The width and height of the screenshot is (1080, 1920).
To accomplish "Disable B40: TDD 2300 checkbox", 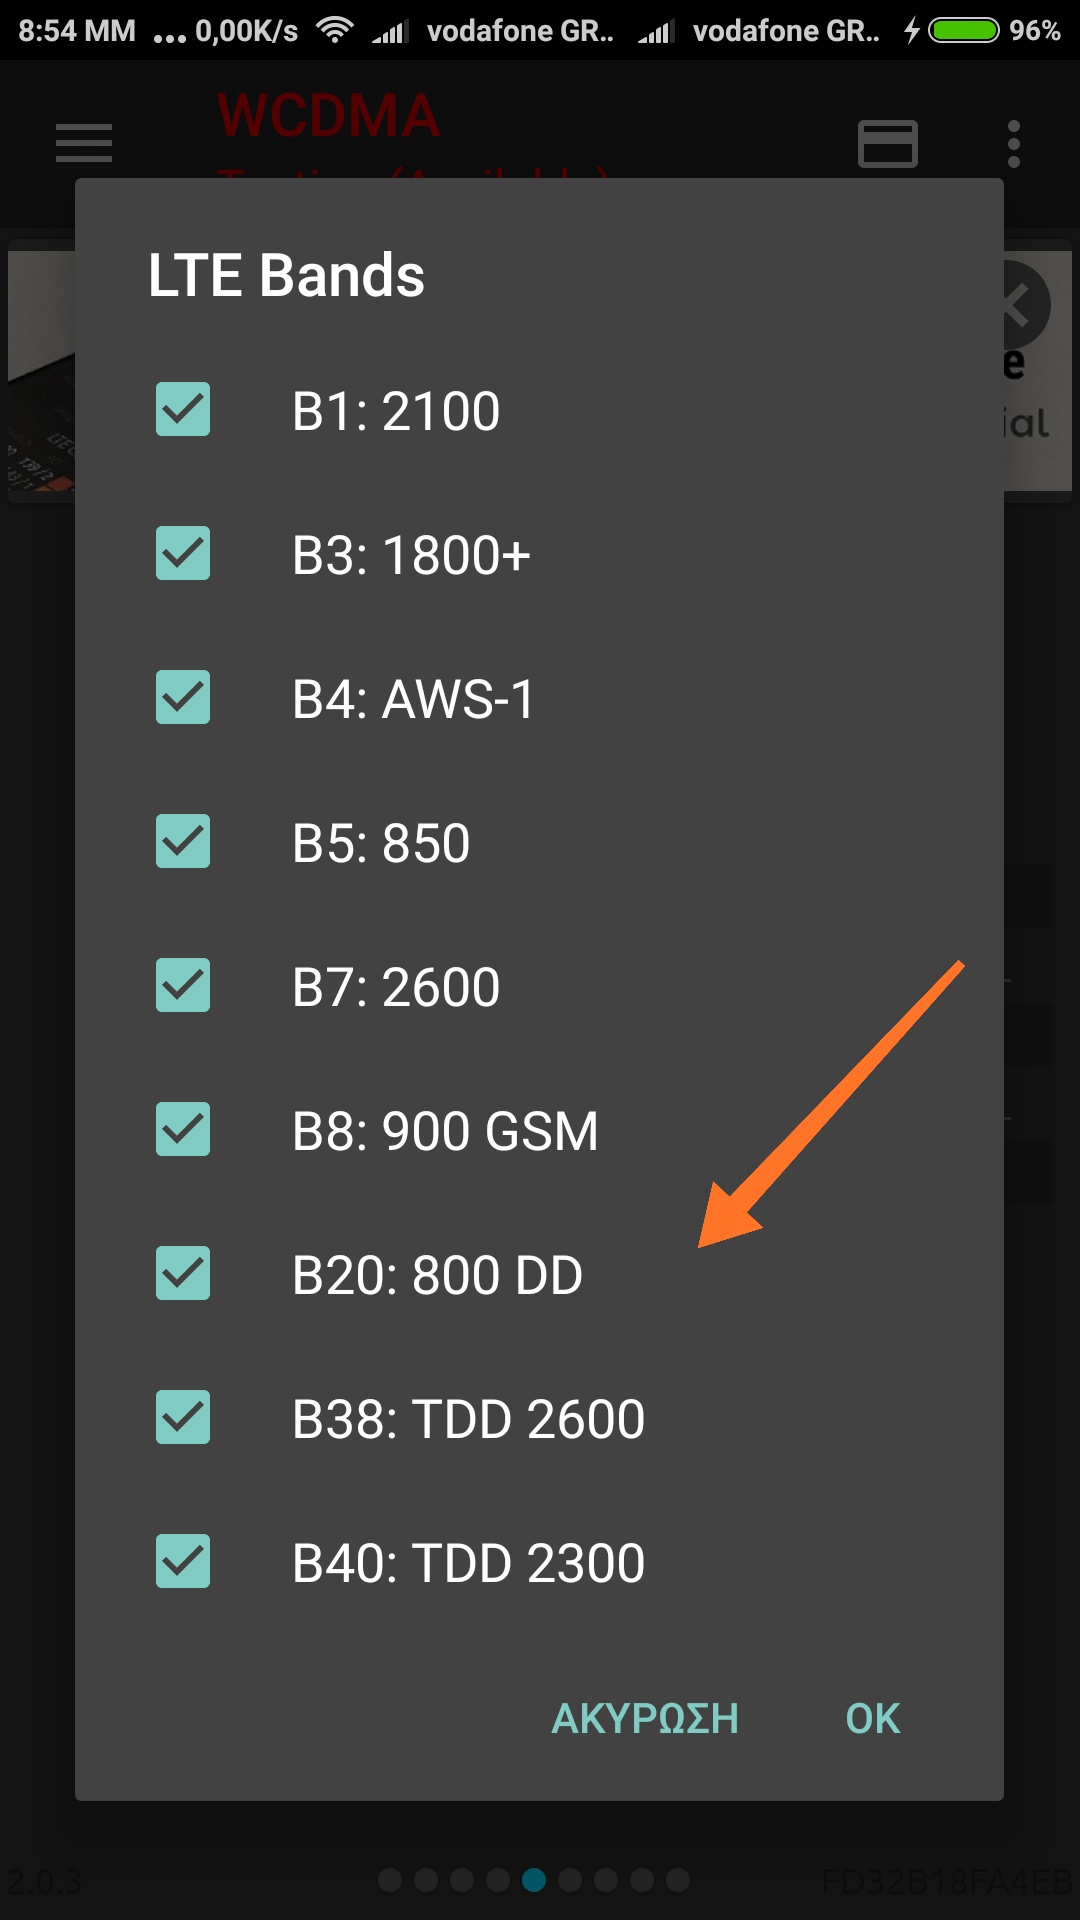I will (183, 1562).
